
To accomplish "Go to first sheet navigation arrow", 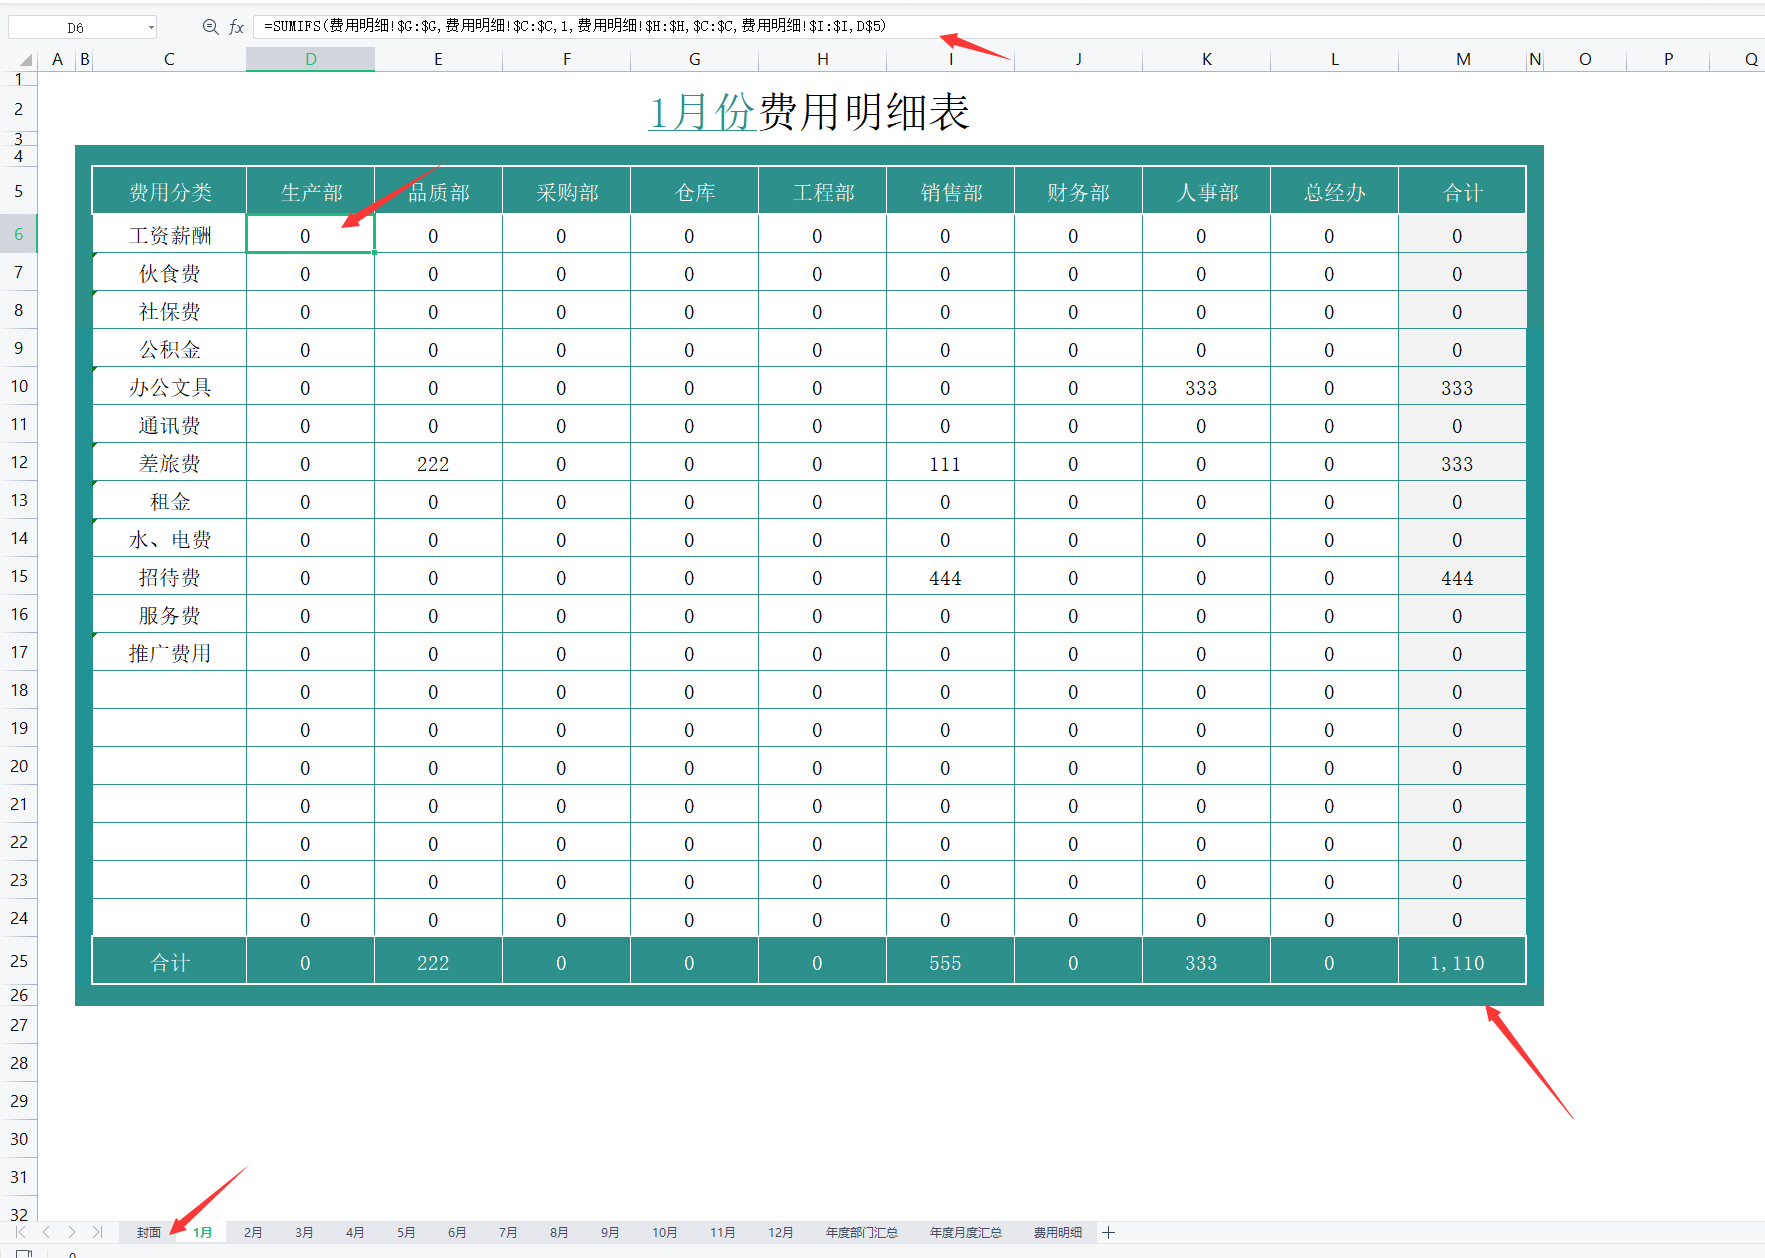I will click(x=20, y=1232).
